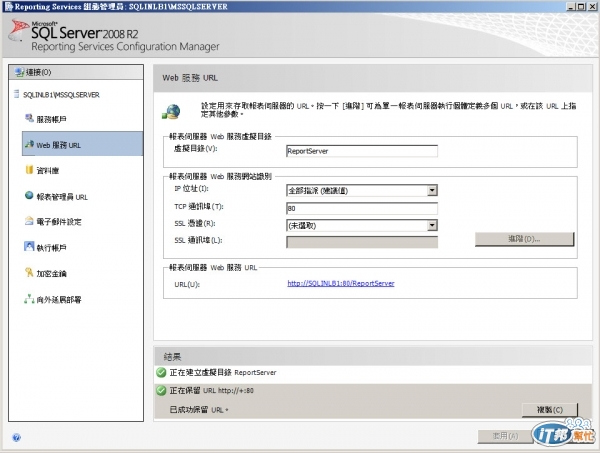Open the 加密金鑰 encryption keys page
The width and height of the screenshot is (600, 453).
(51, 274)
